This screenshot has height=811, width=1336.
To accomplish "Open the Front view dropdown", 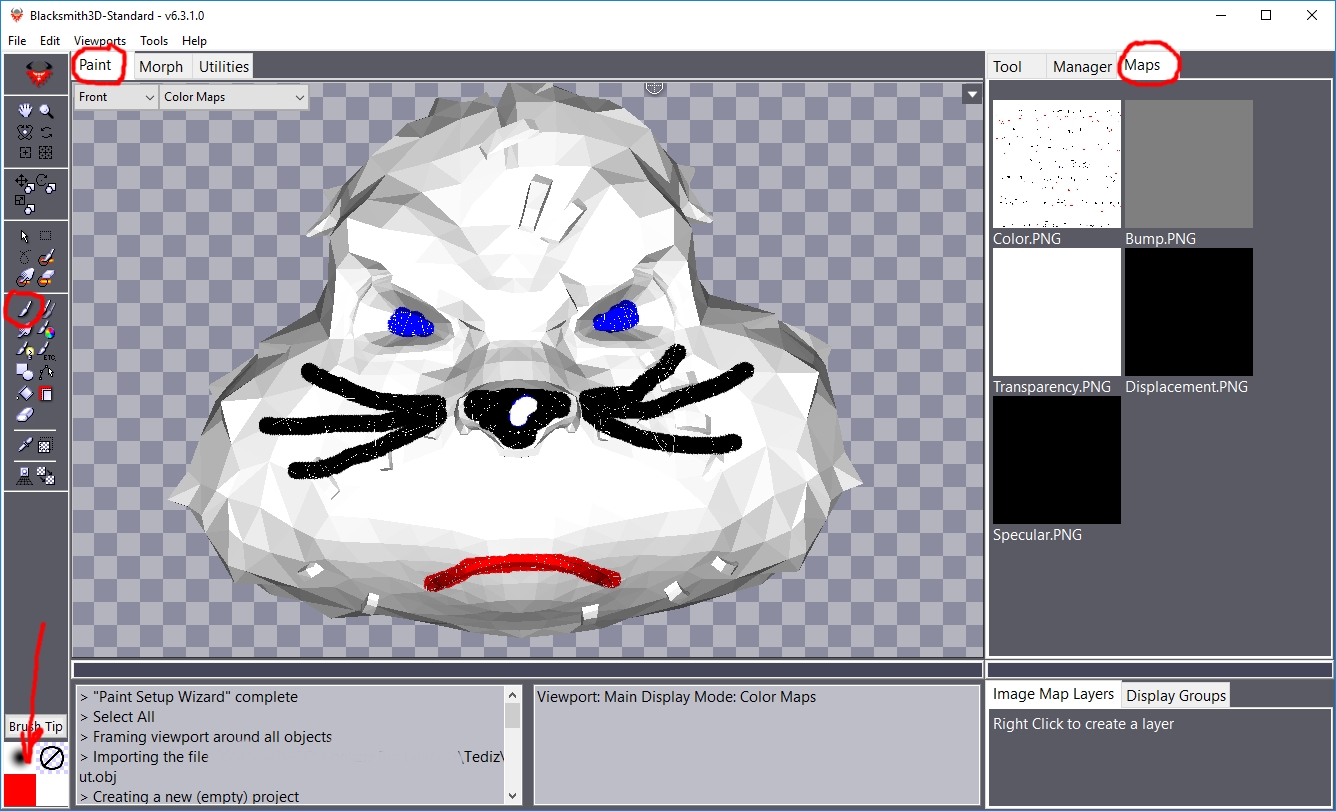I will pos(116,97).
